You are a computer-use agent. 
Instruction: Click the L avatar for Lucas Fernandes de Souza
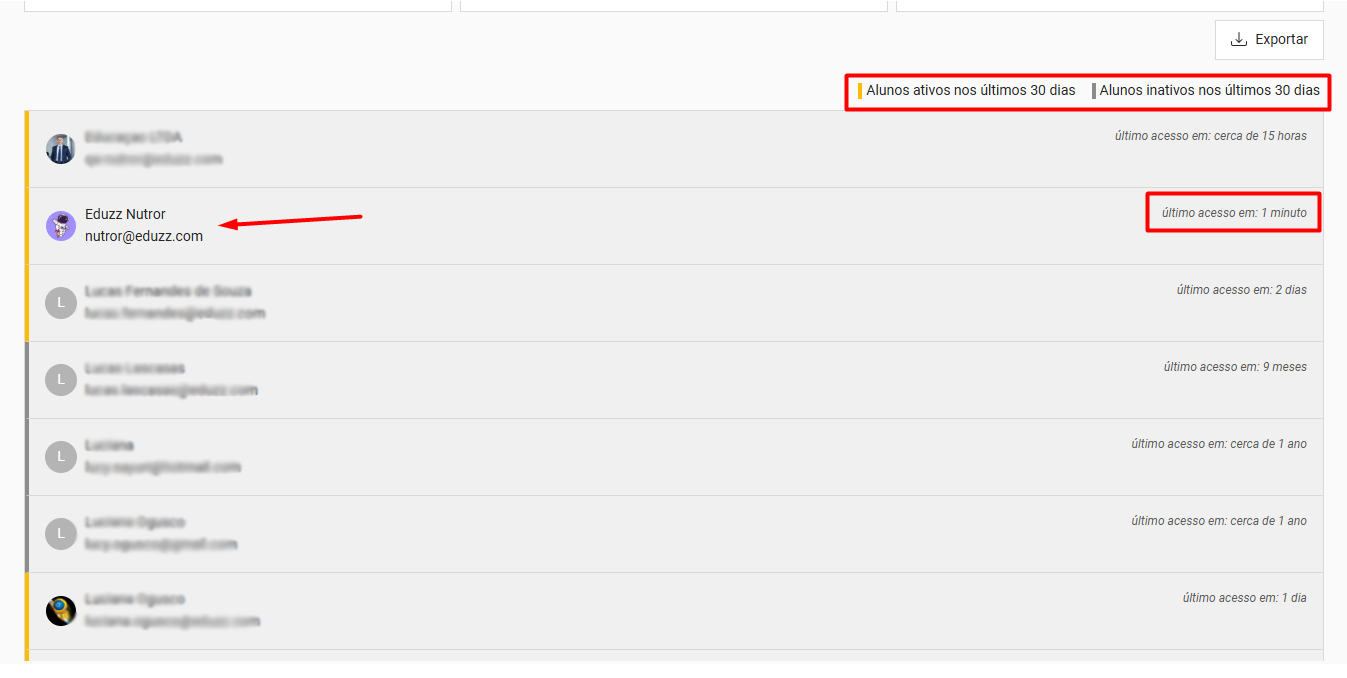61,303
